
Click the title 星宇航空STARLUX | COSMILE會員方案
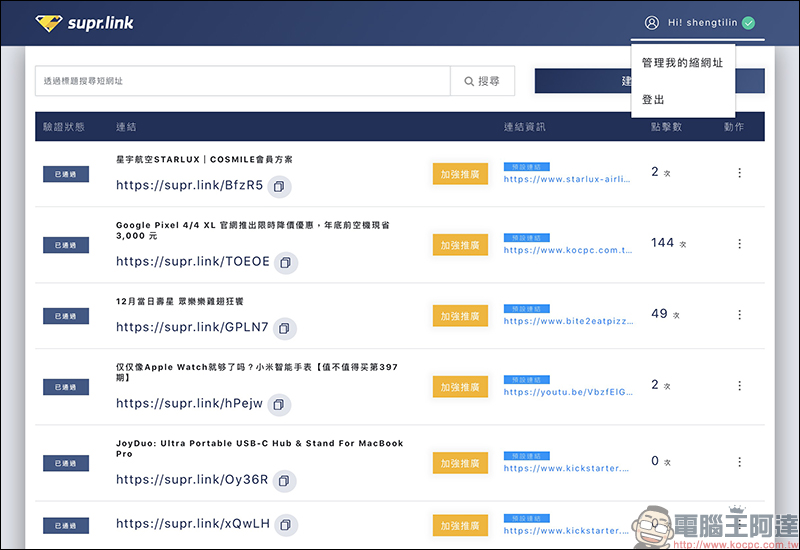(x=204, y=159)
